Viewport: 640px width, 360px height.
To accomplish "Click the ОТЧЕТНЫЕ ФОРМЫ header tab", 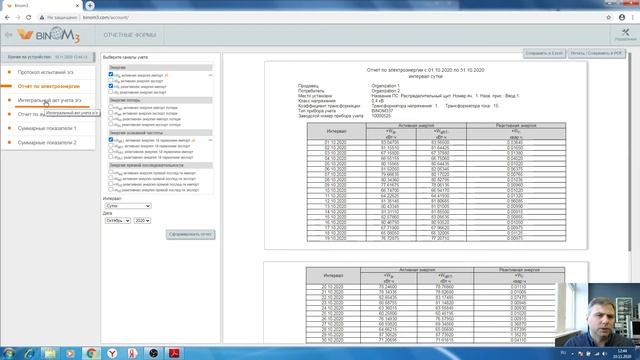I will click(130, 35).
